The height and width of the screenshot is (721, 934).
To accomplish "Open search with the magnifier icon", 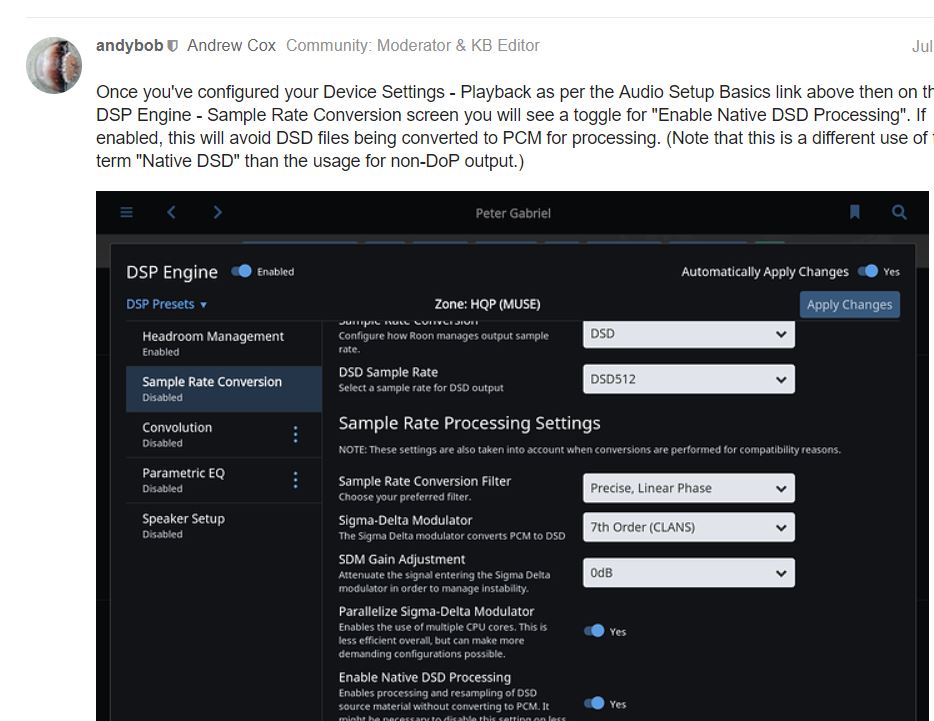I will [899, 212].
